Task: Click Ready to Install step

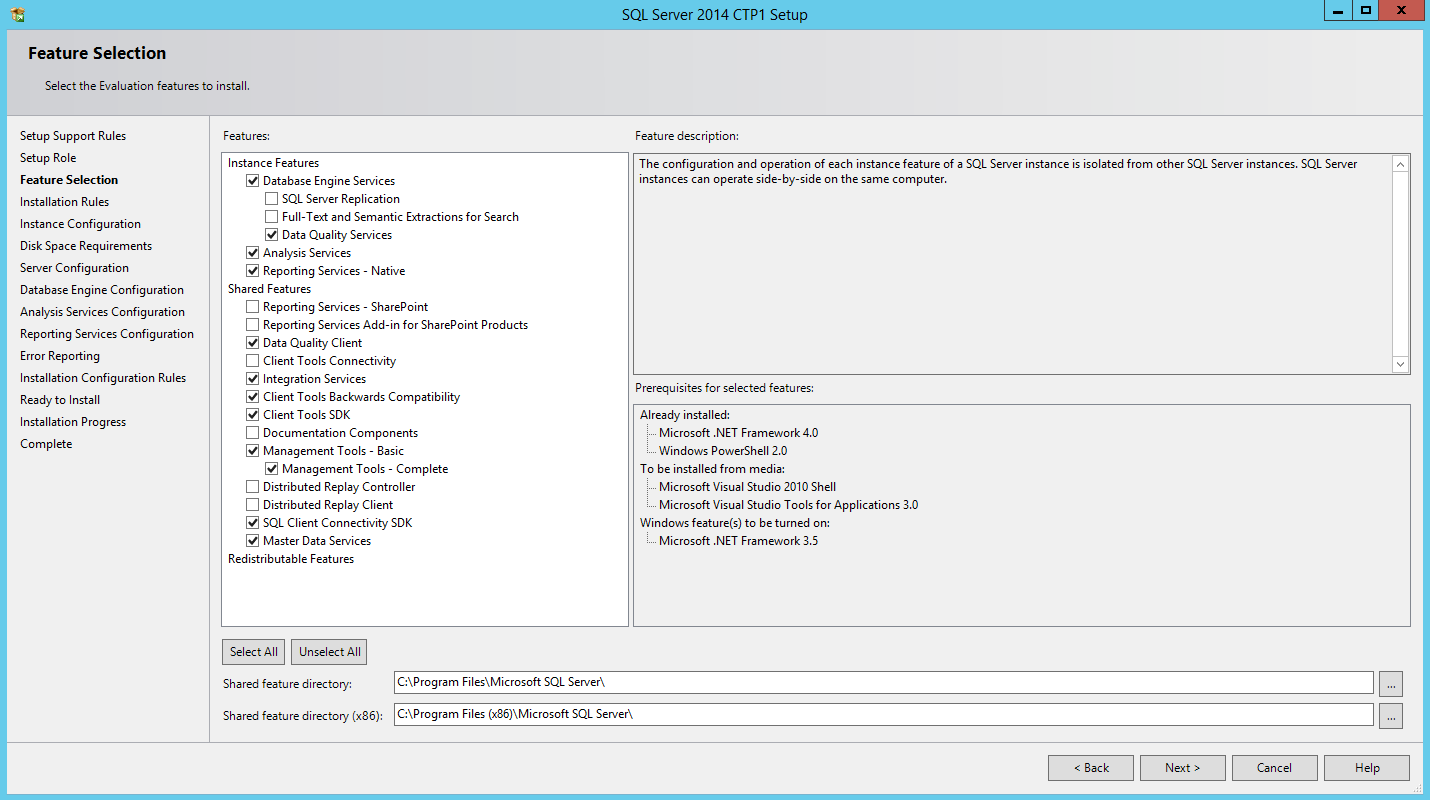Action: pyautogui.click(x=60, y=400)
